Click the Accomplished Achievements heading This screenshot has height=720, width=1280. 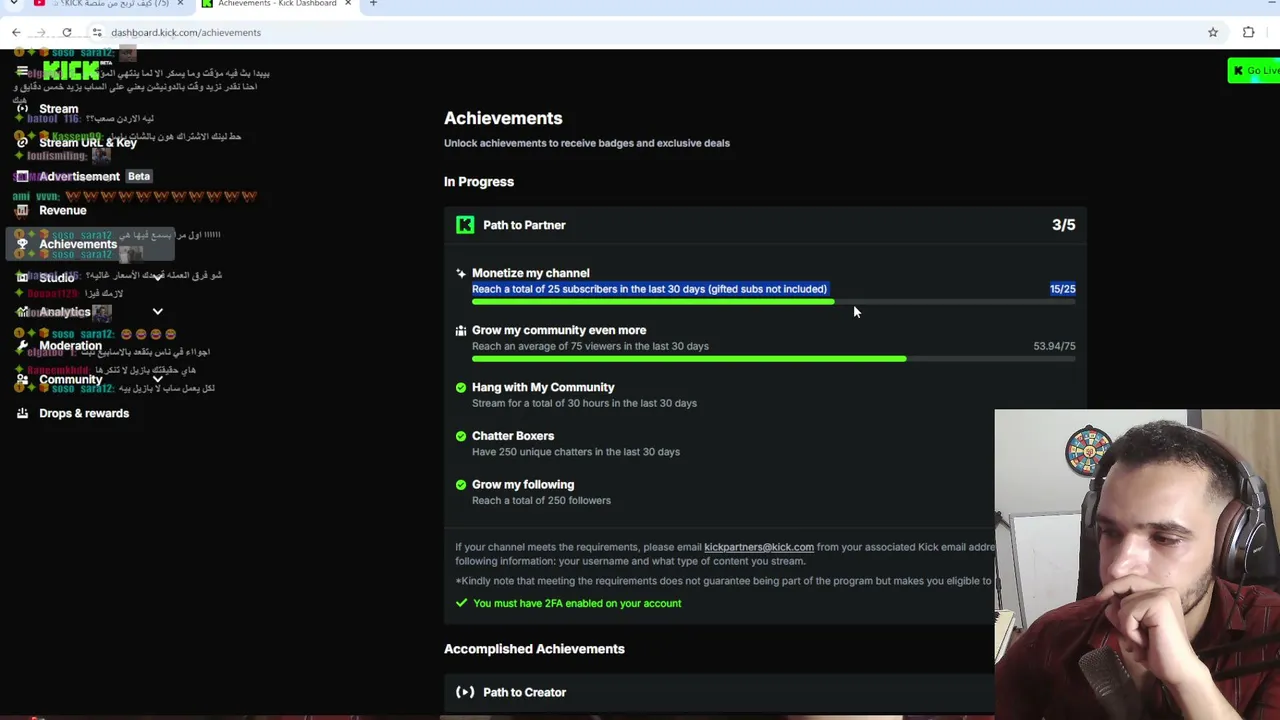534,649
